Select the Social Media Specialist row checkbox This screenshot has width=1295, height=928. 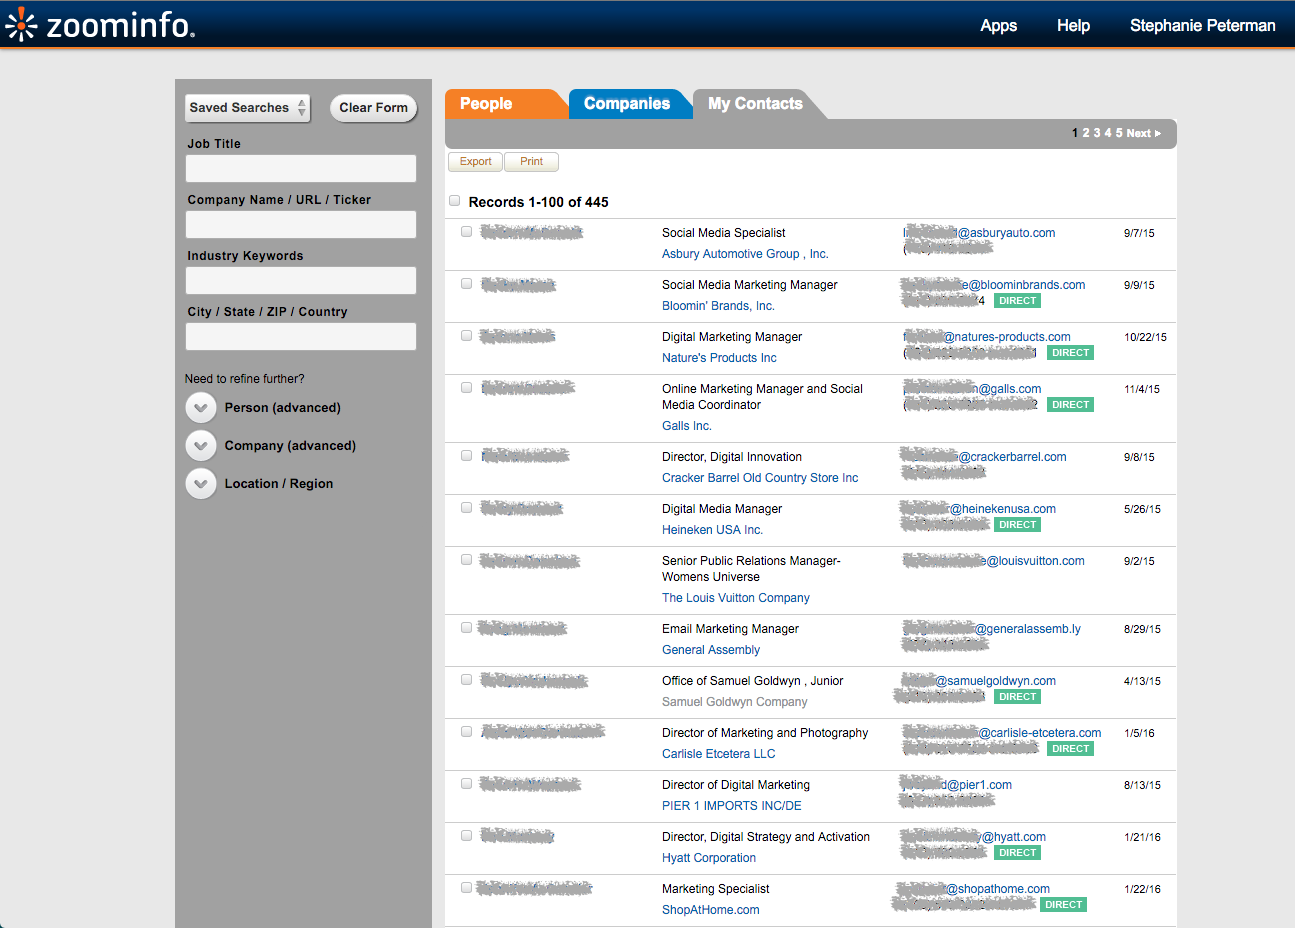click(x=466, y=232)
